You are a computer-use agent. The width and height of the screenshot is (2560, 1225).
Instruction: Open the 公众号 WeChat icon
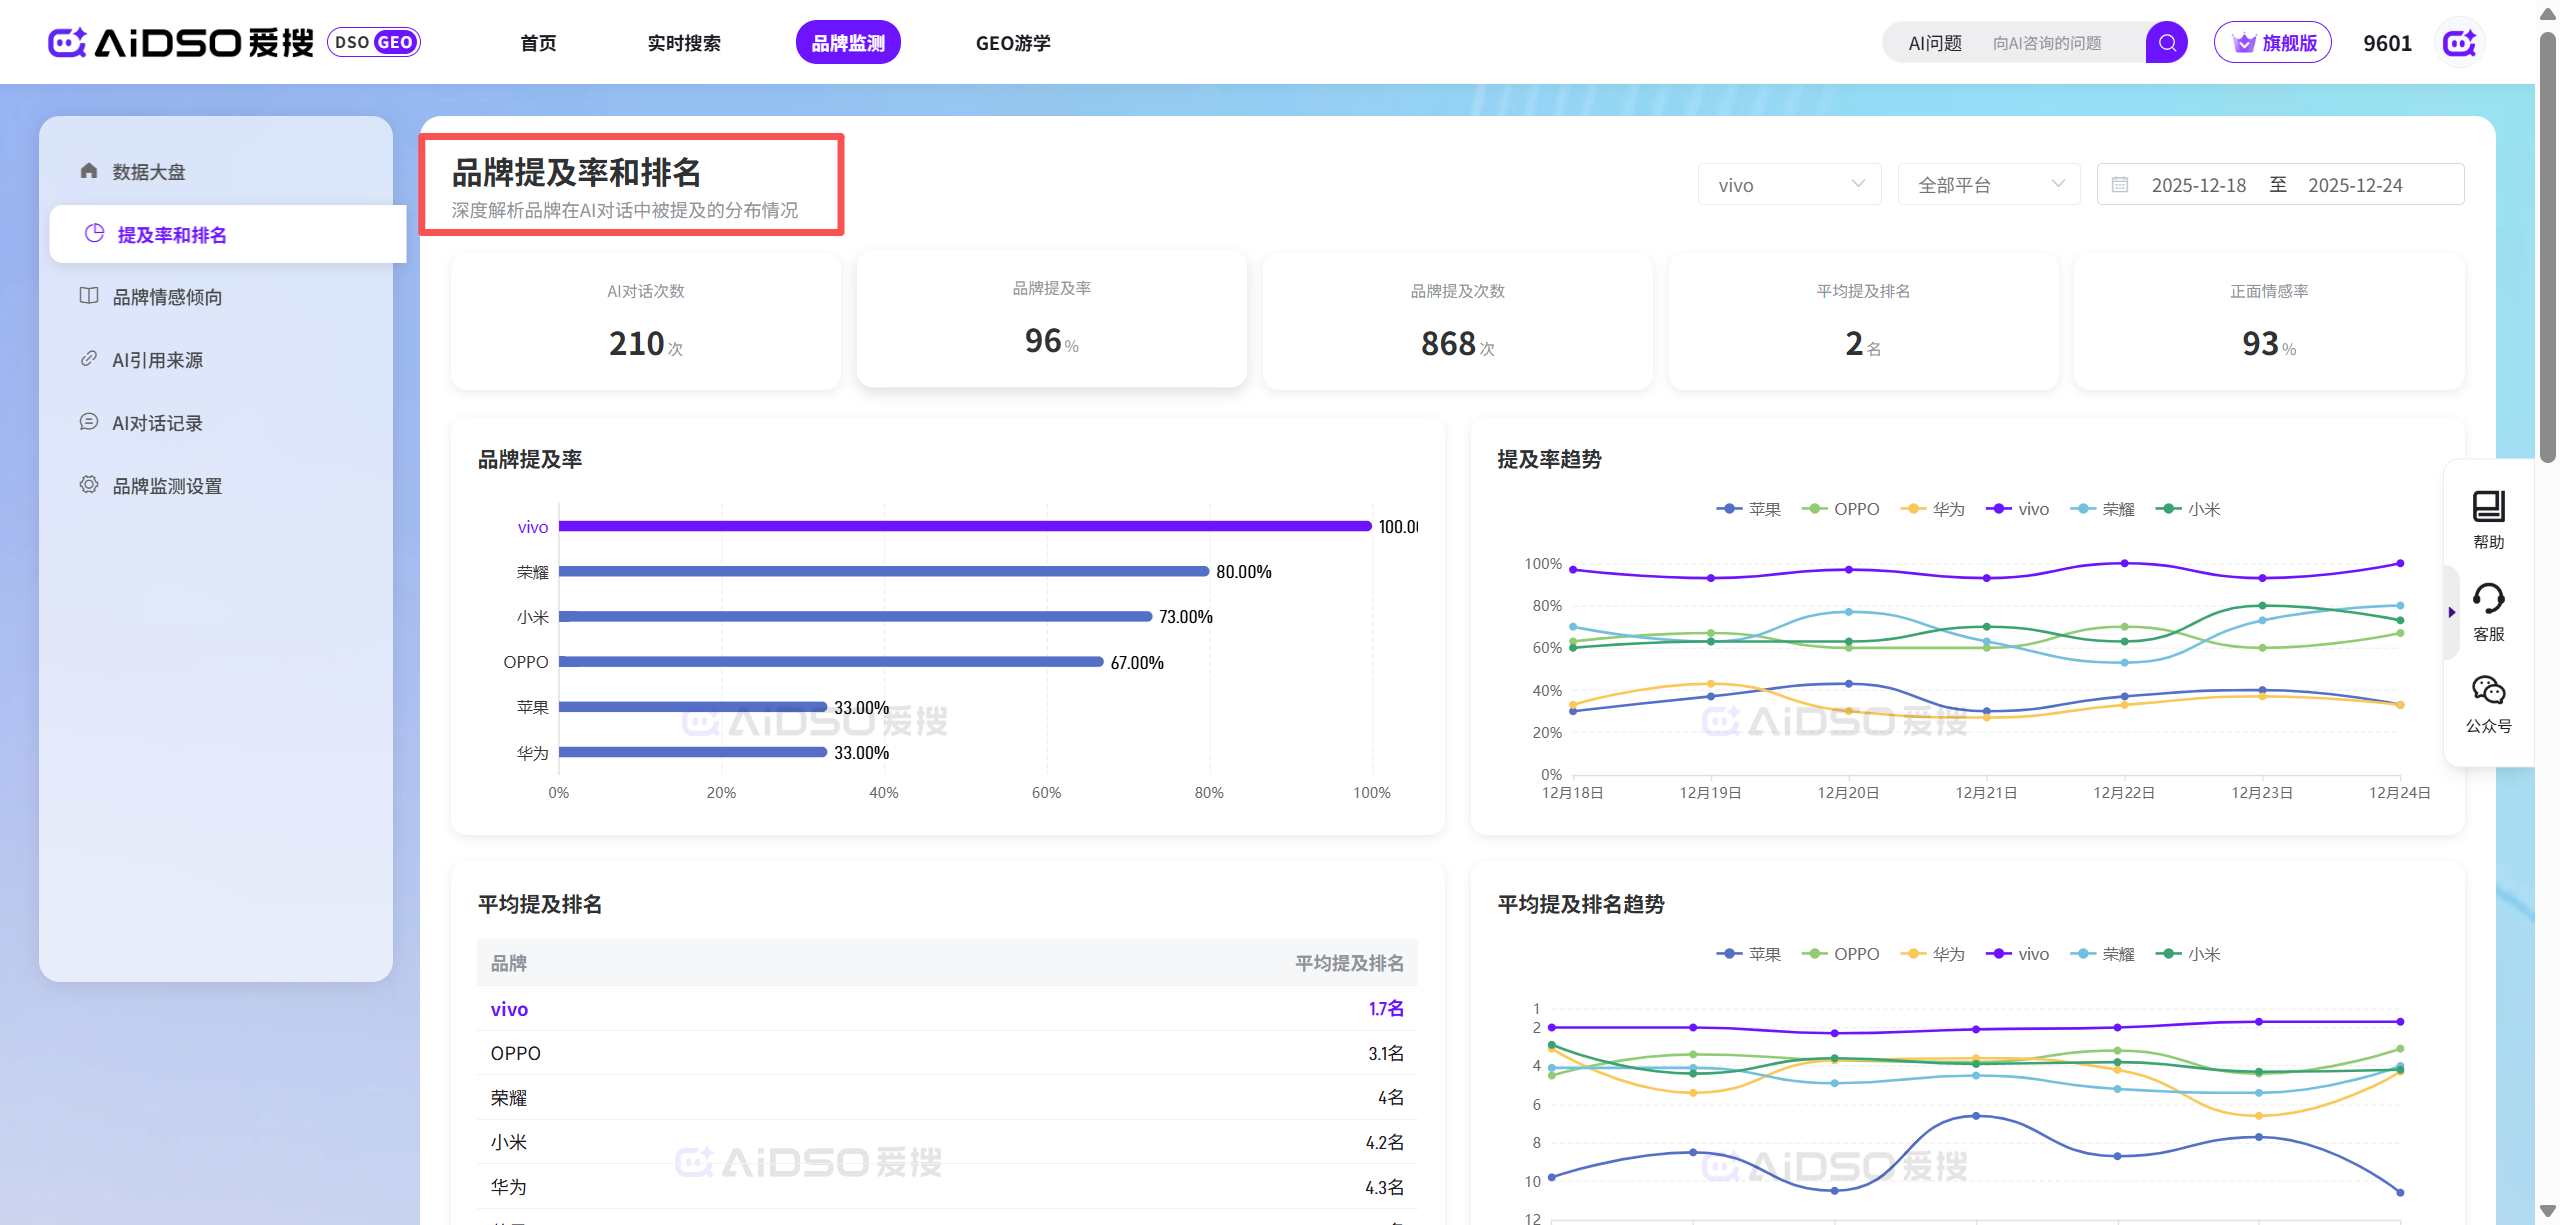(x=2488, y=691)
